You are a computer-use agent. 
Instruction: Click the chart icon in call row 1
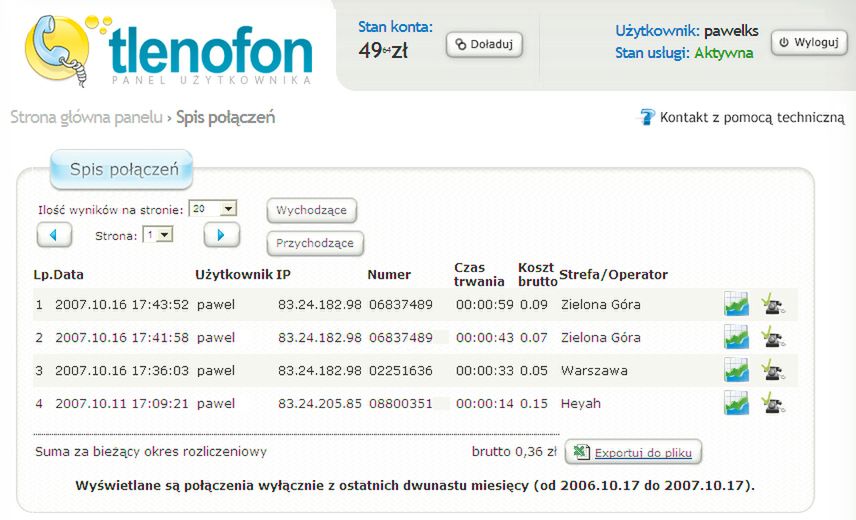pyautogui.click(x=736, y=304)
